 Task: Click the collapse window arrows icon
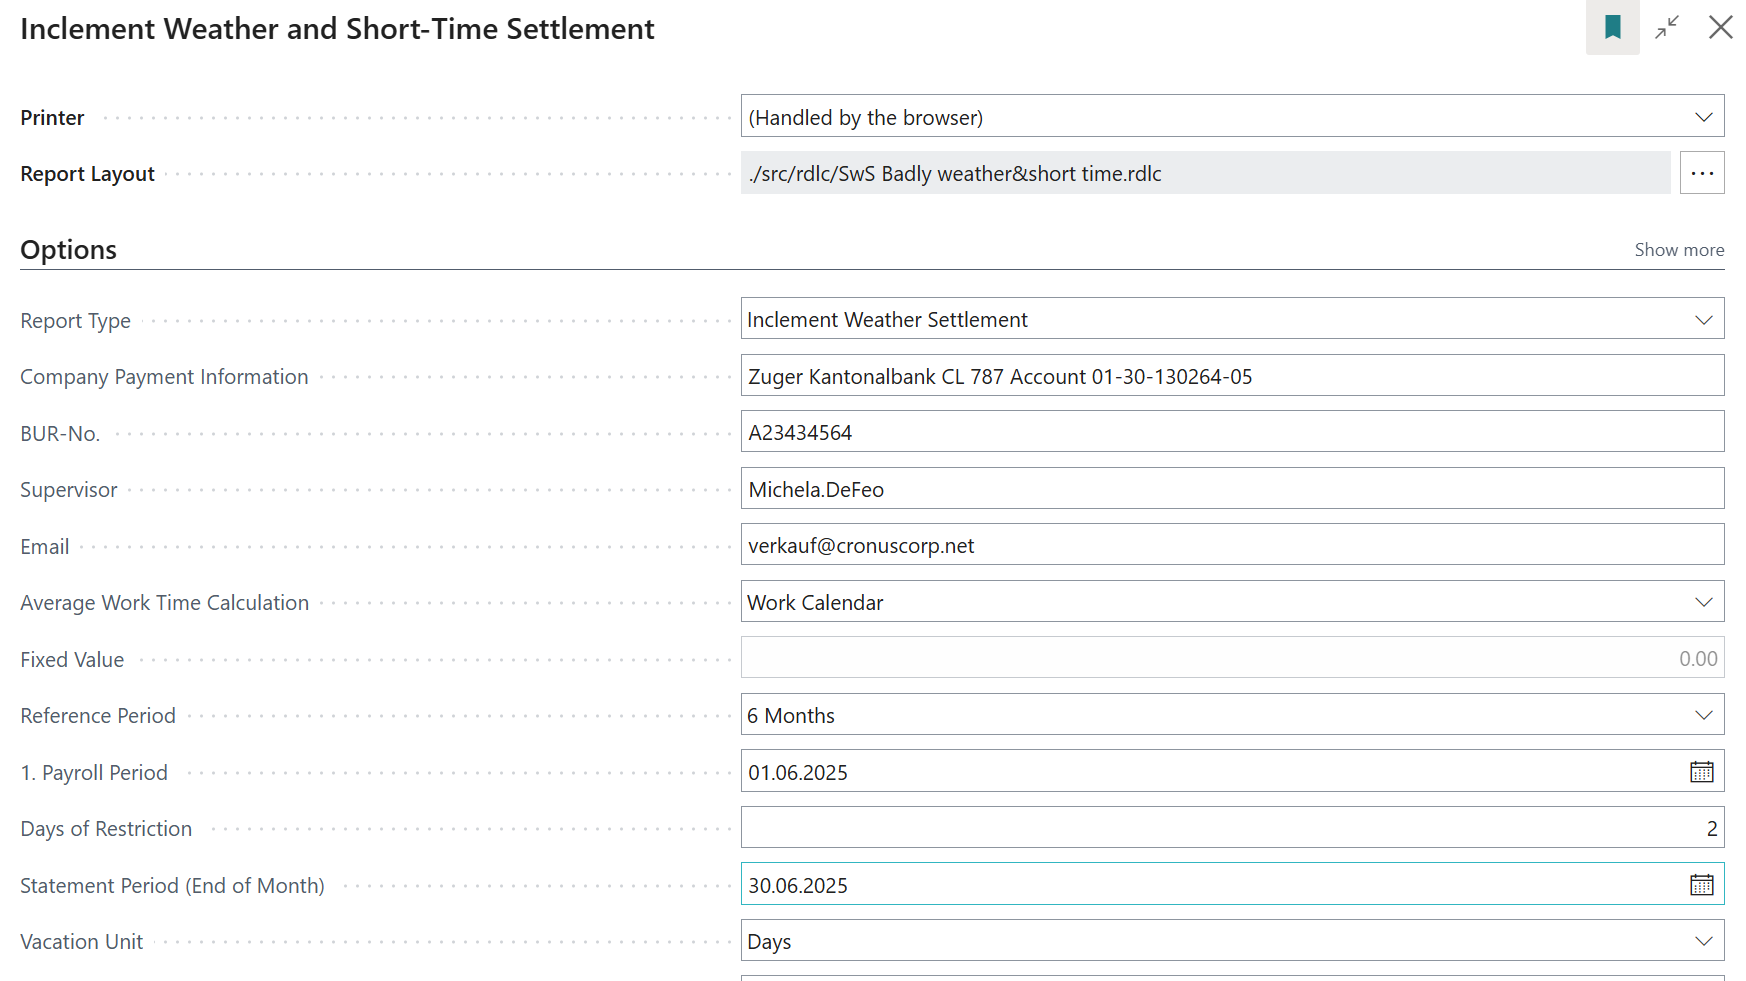[1667, 28]
